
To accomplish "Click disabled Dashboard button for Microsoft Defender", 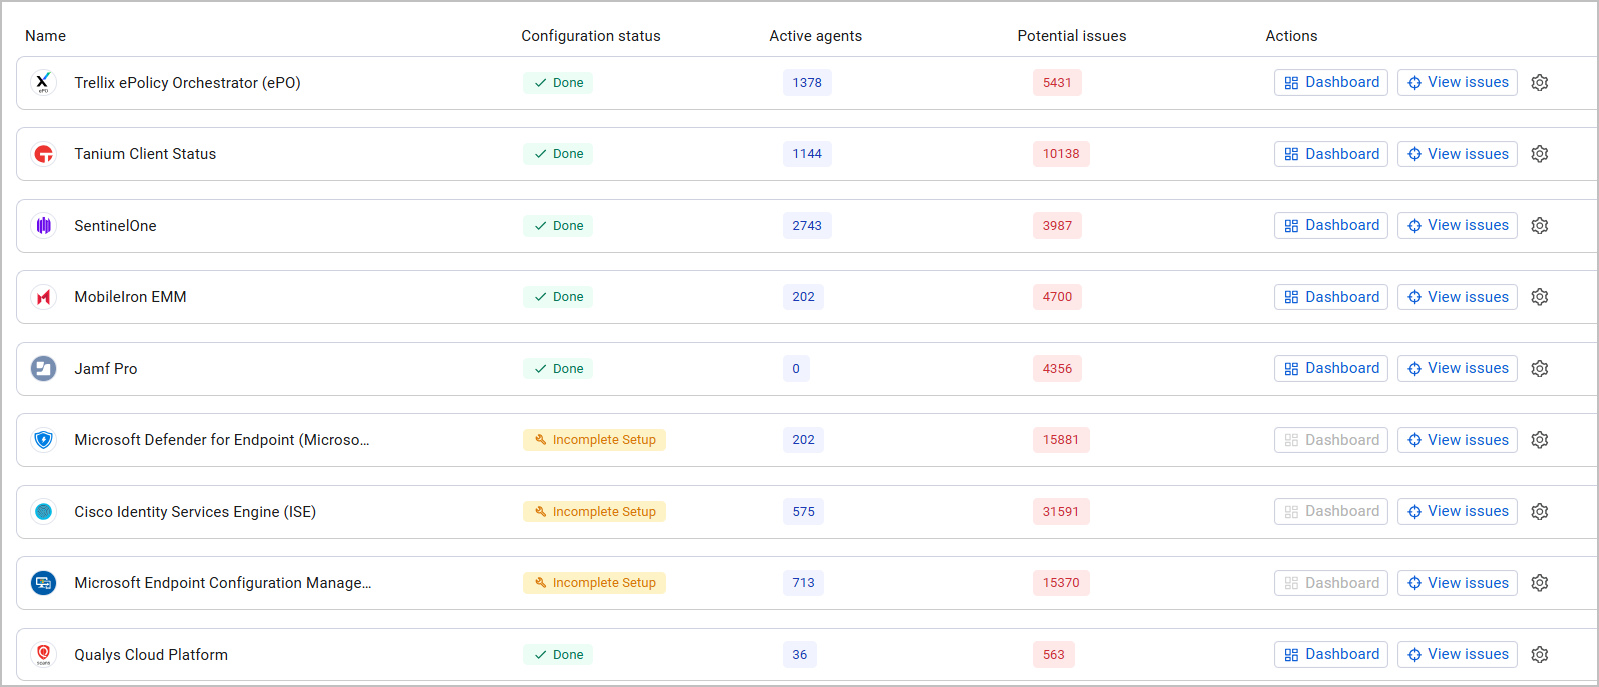I will click(x=1331, y=440).
